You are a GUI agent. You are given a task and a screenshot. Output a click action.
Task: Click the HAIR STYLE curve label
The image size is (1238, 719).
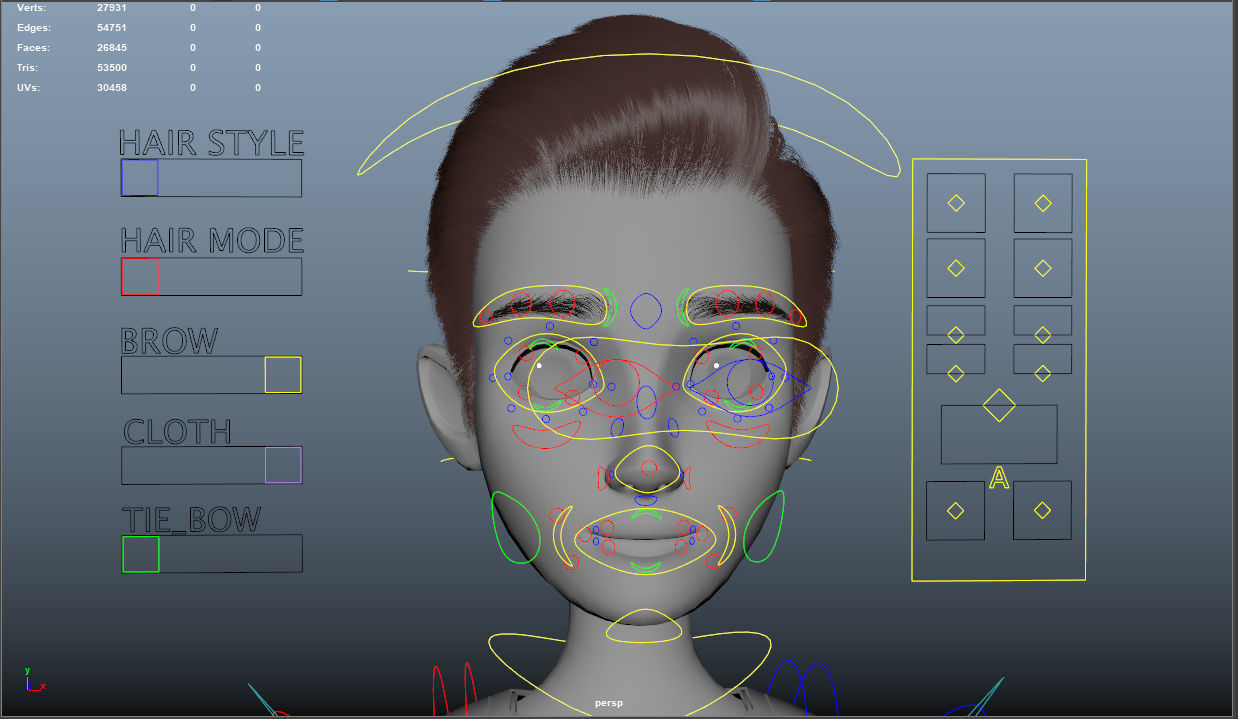pos(211,142)
